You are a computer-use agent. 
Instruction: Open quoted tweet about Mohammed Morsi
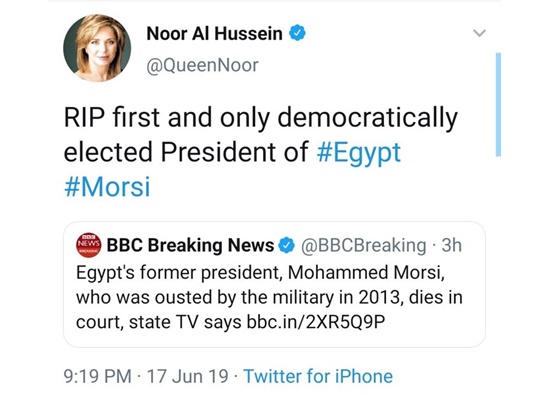(274, 284)
